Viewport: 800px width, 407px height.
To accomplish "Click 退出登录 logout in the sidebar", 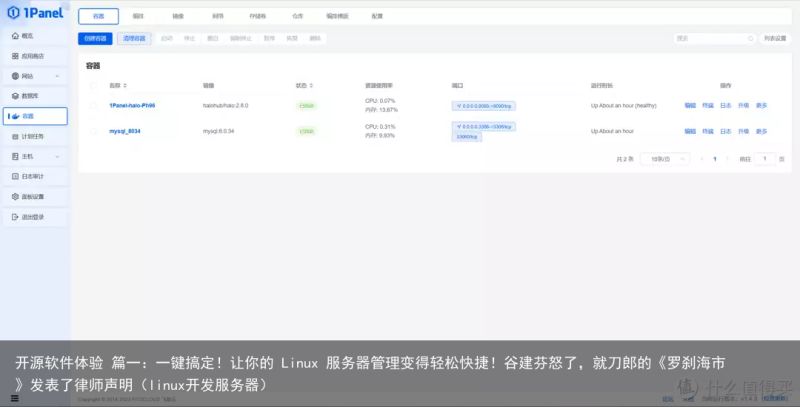I will coord(35,217).
